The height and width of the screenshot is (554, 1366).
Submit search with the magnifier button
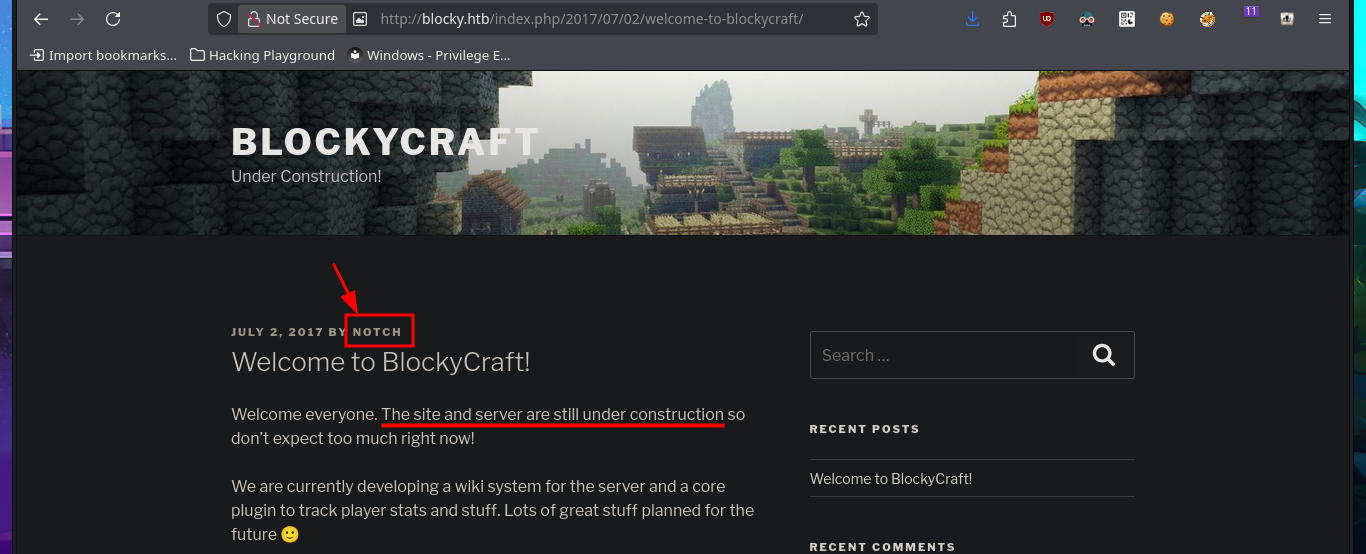tap(1104, 355)
